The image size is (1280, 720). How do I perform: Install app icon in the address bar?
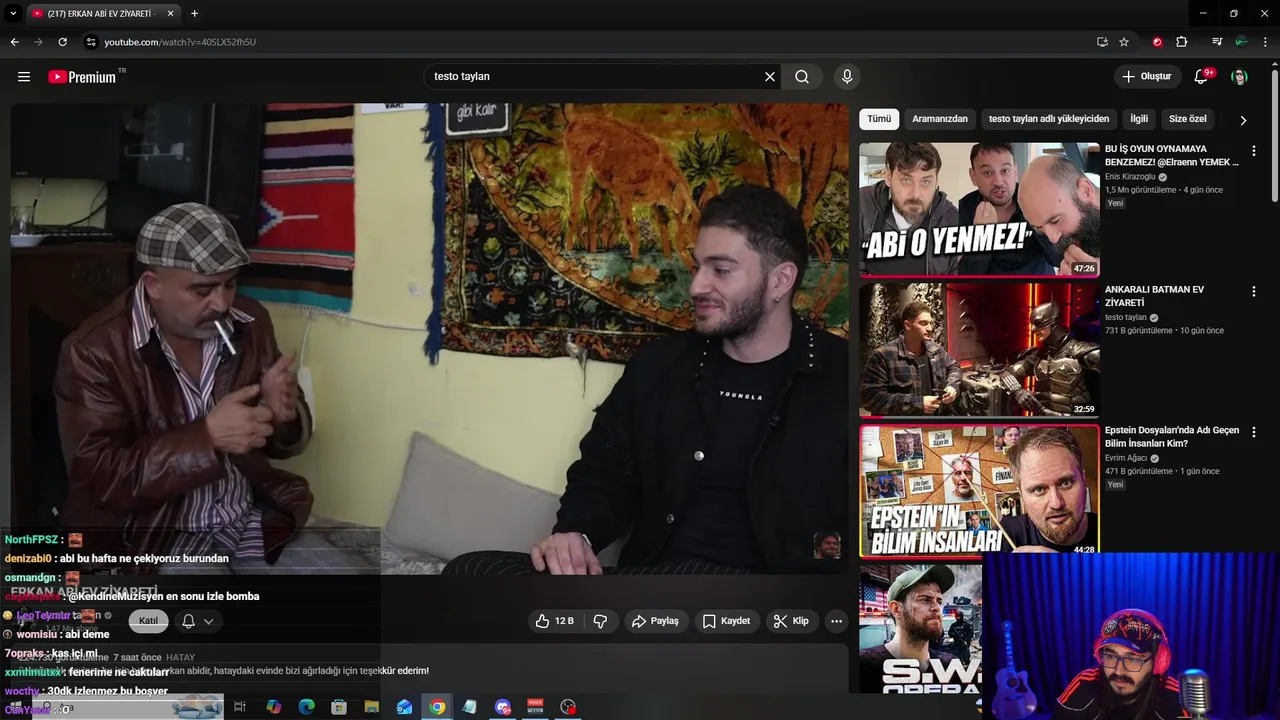(1102, 42)
